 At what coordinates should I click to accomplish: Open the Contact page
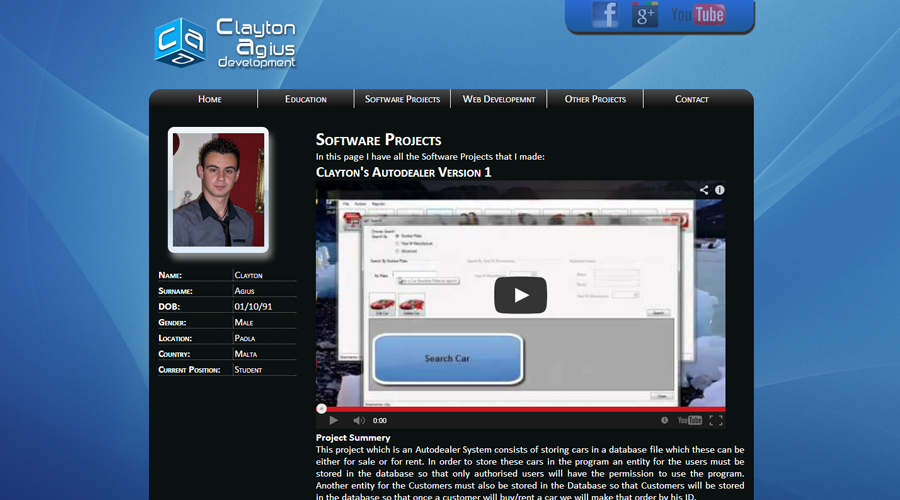[692, 99]
